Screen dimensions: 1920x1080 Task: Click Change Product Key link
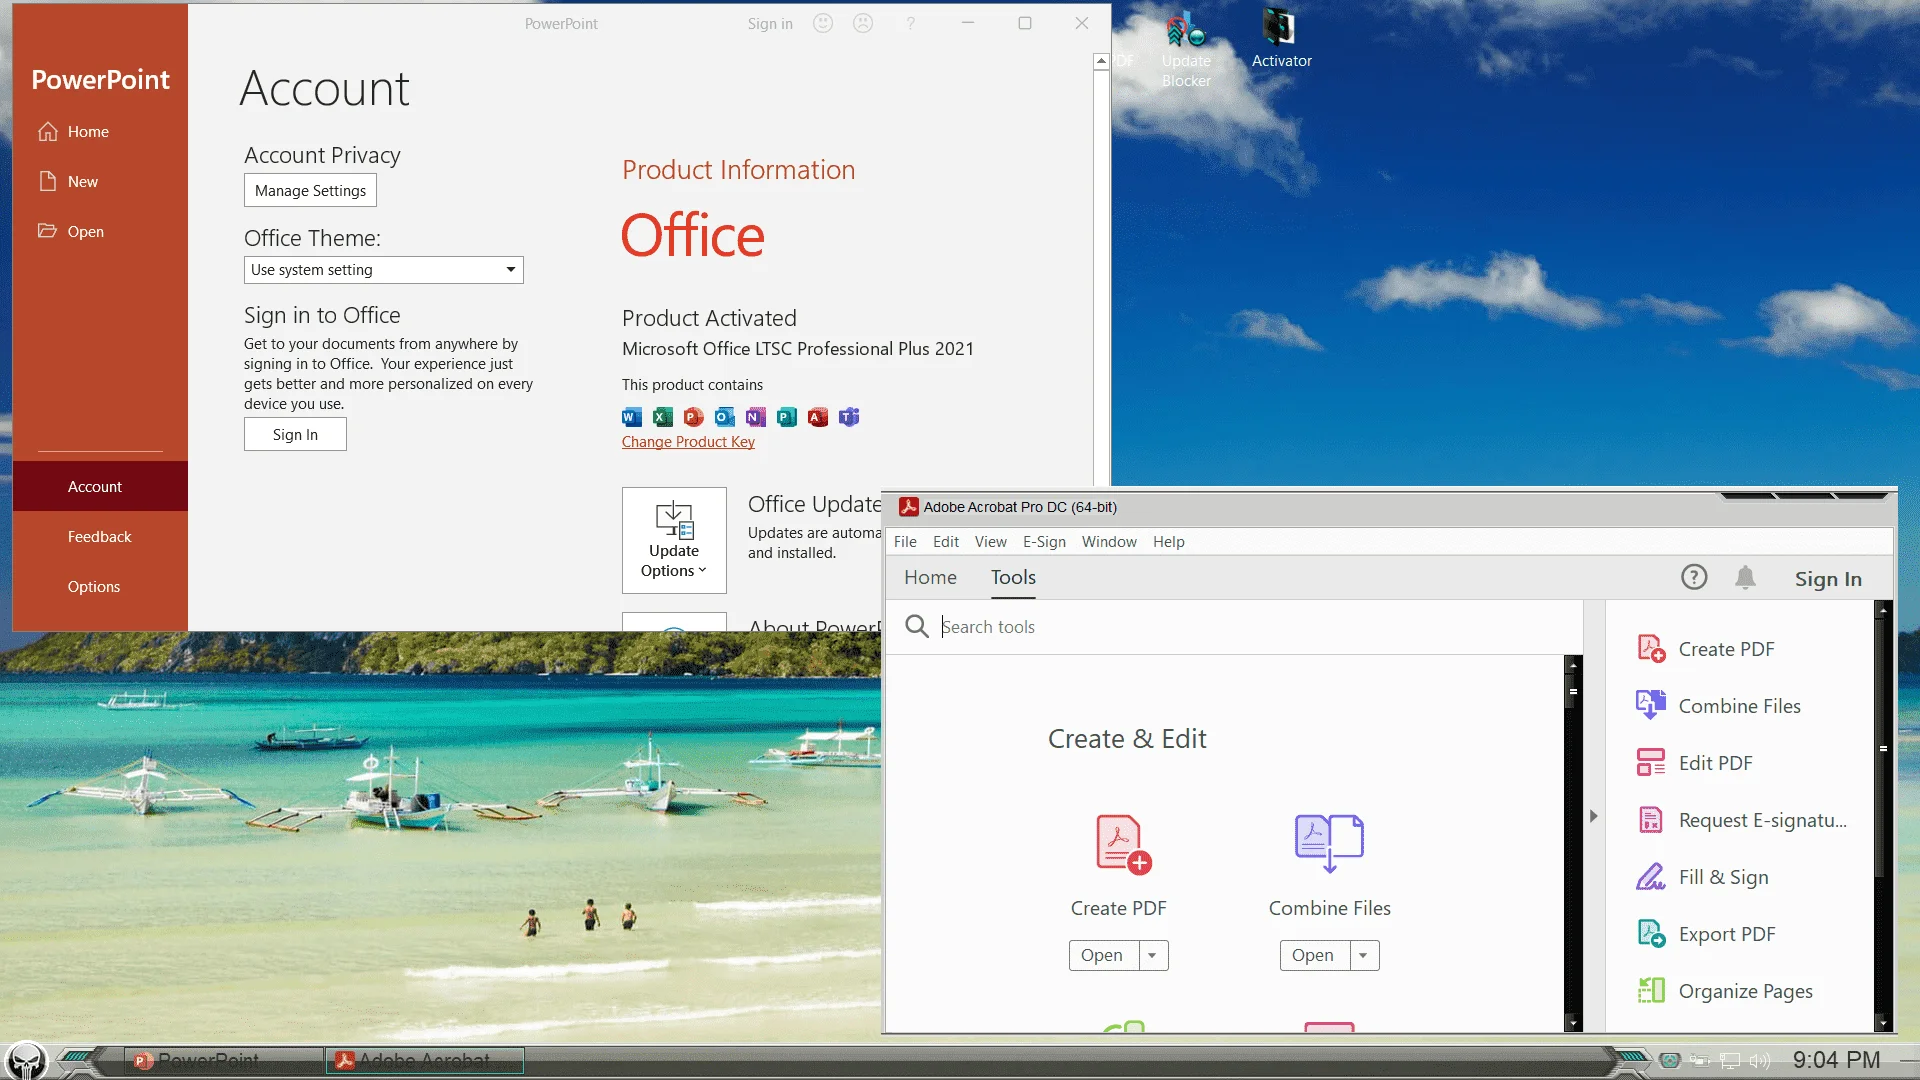pyautogui.click(x=688, y=442)
